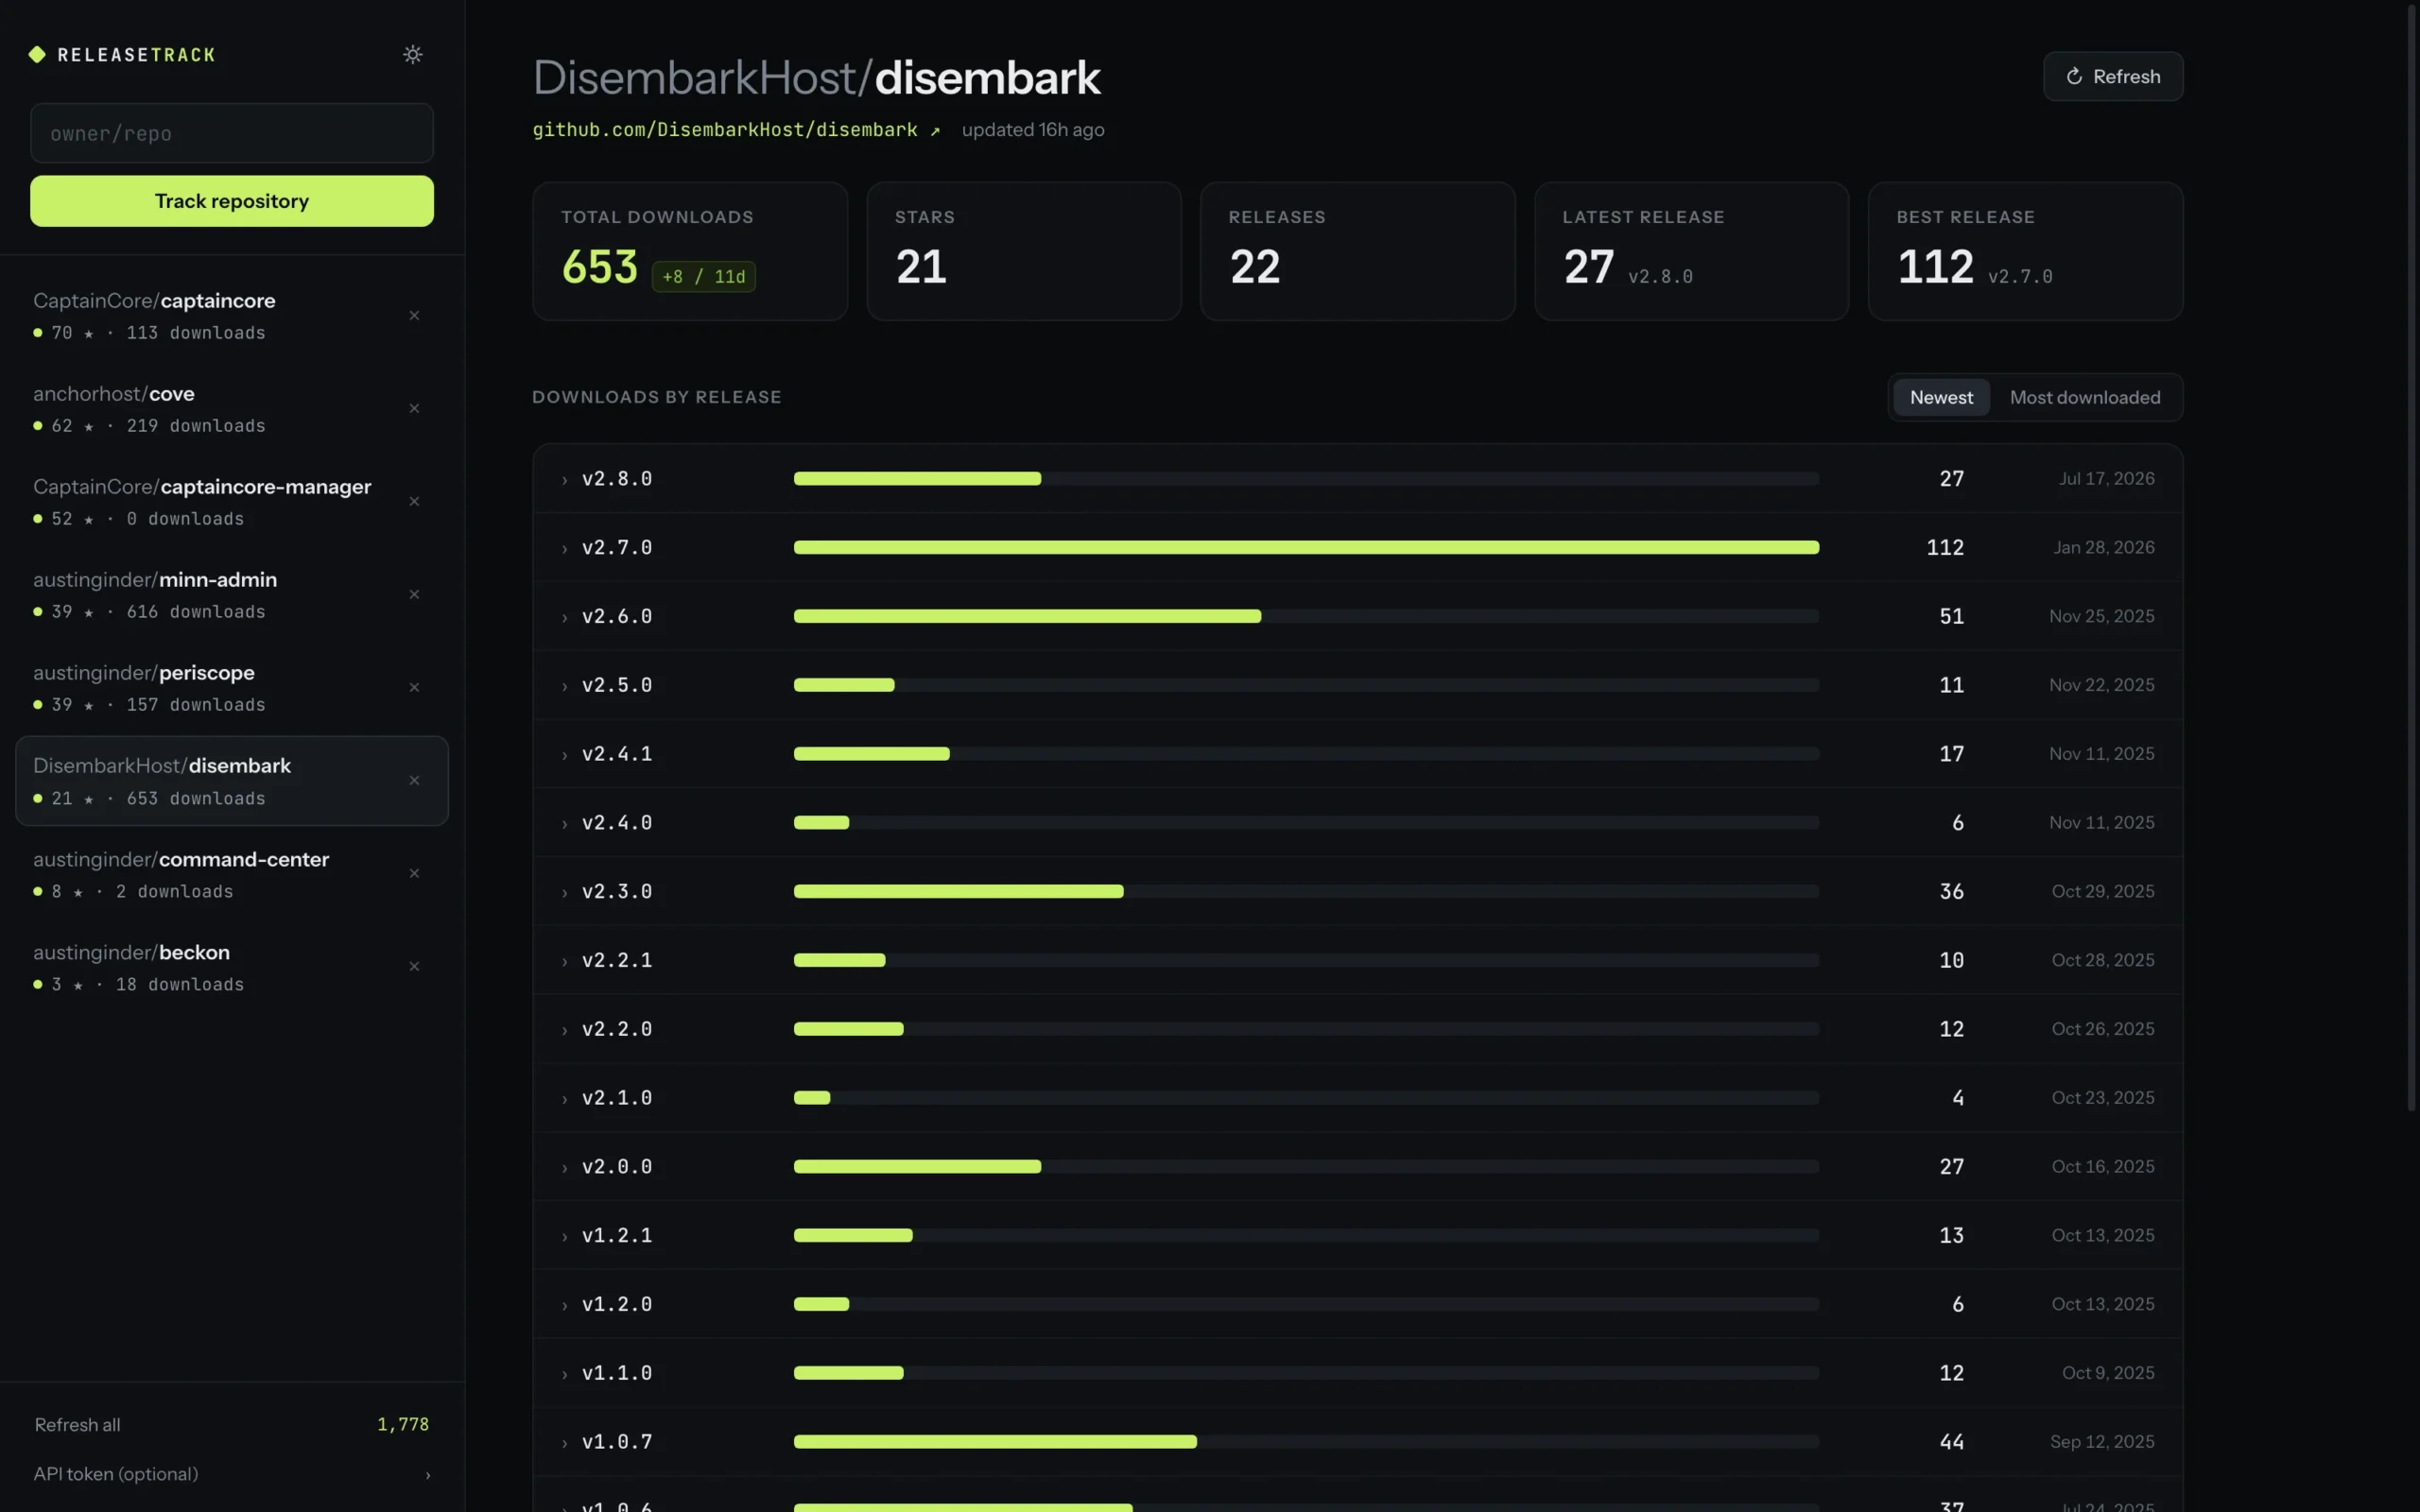Sort releases by Most downloaded
The height and width of the screenshot is (1512, 2420).
pos(2085,398)
